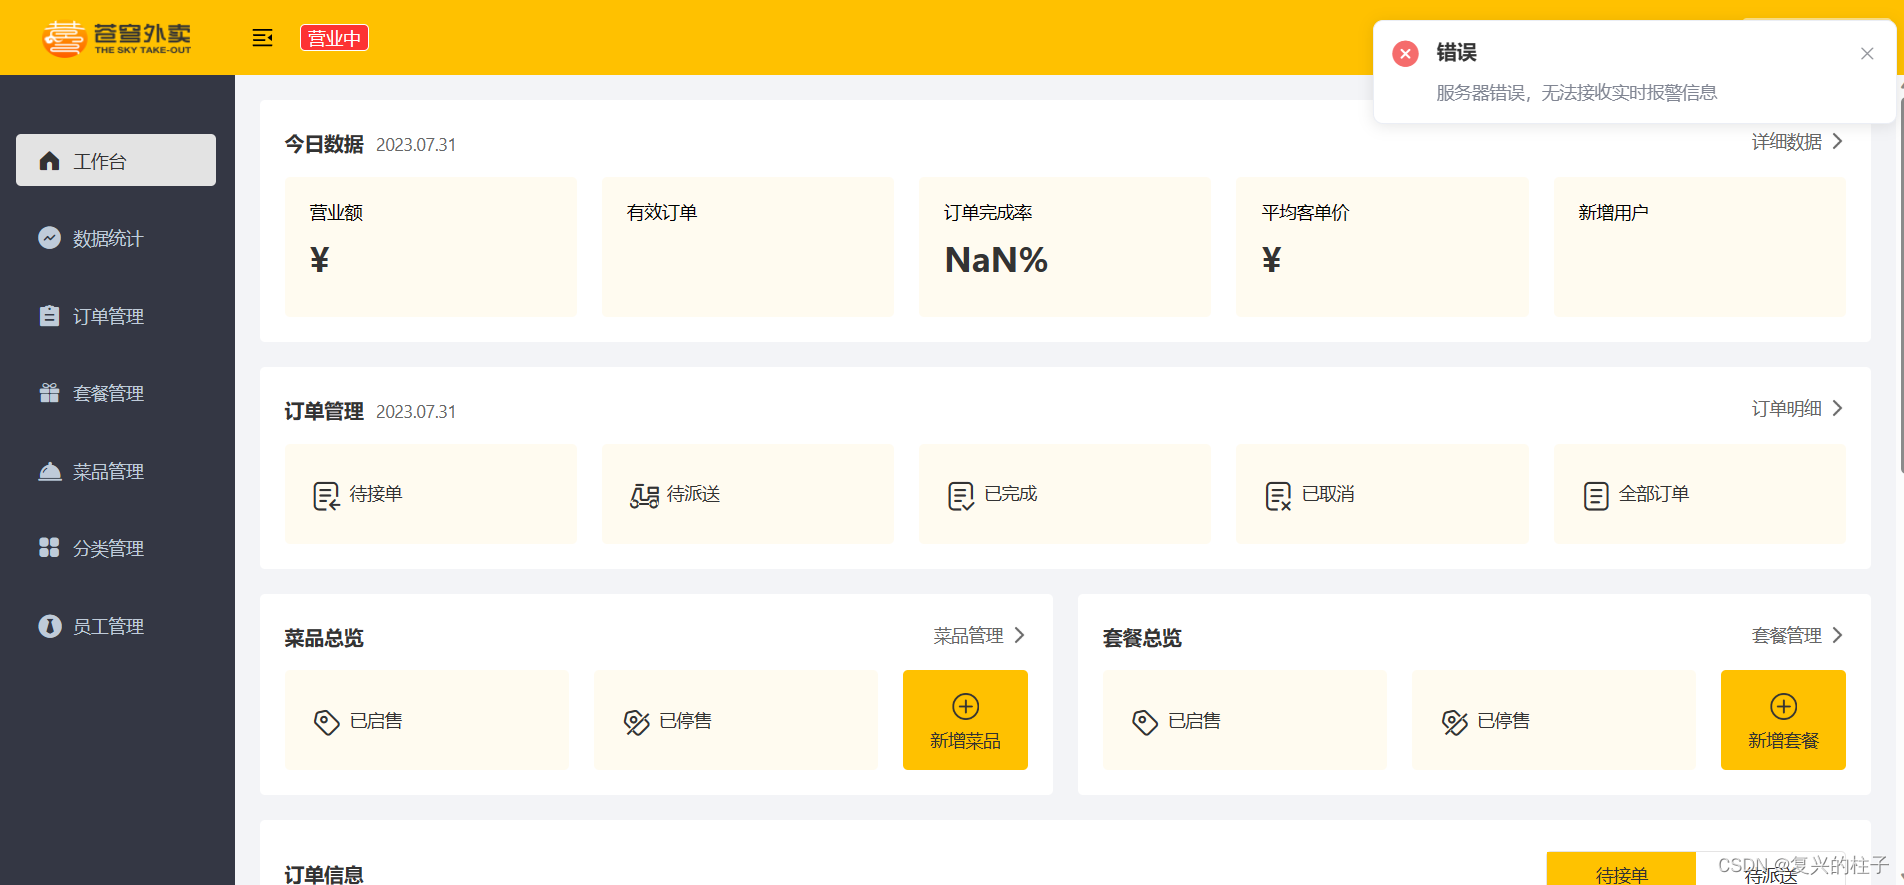Open 工作台 in the sidebar
The width and height of the screenshot is (1904, 885).
[116, 160]
